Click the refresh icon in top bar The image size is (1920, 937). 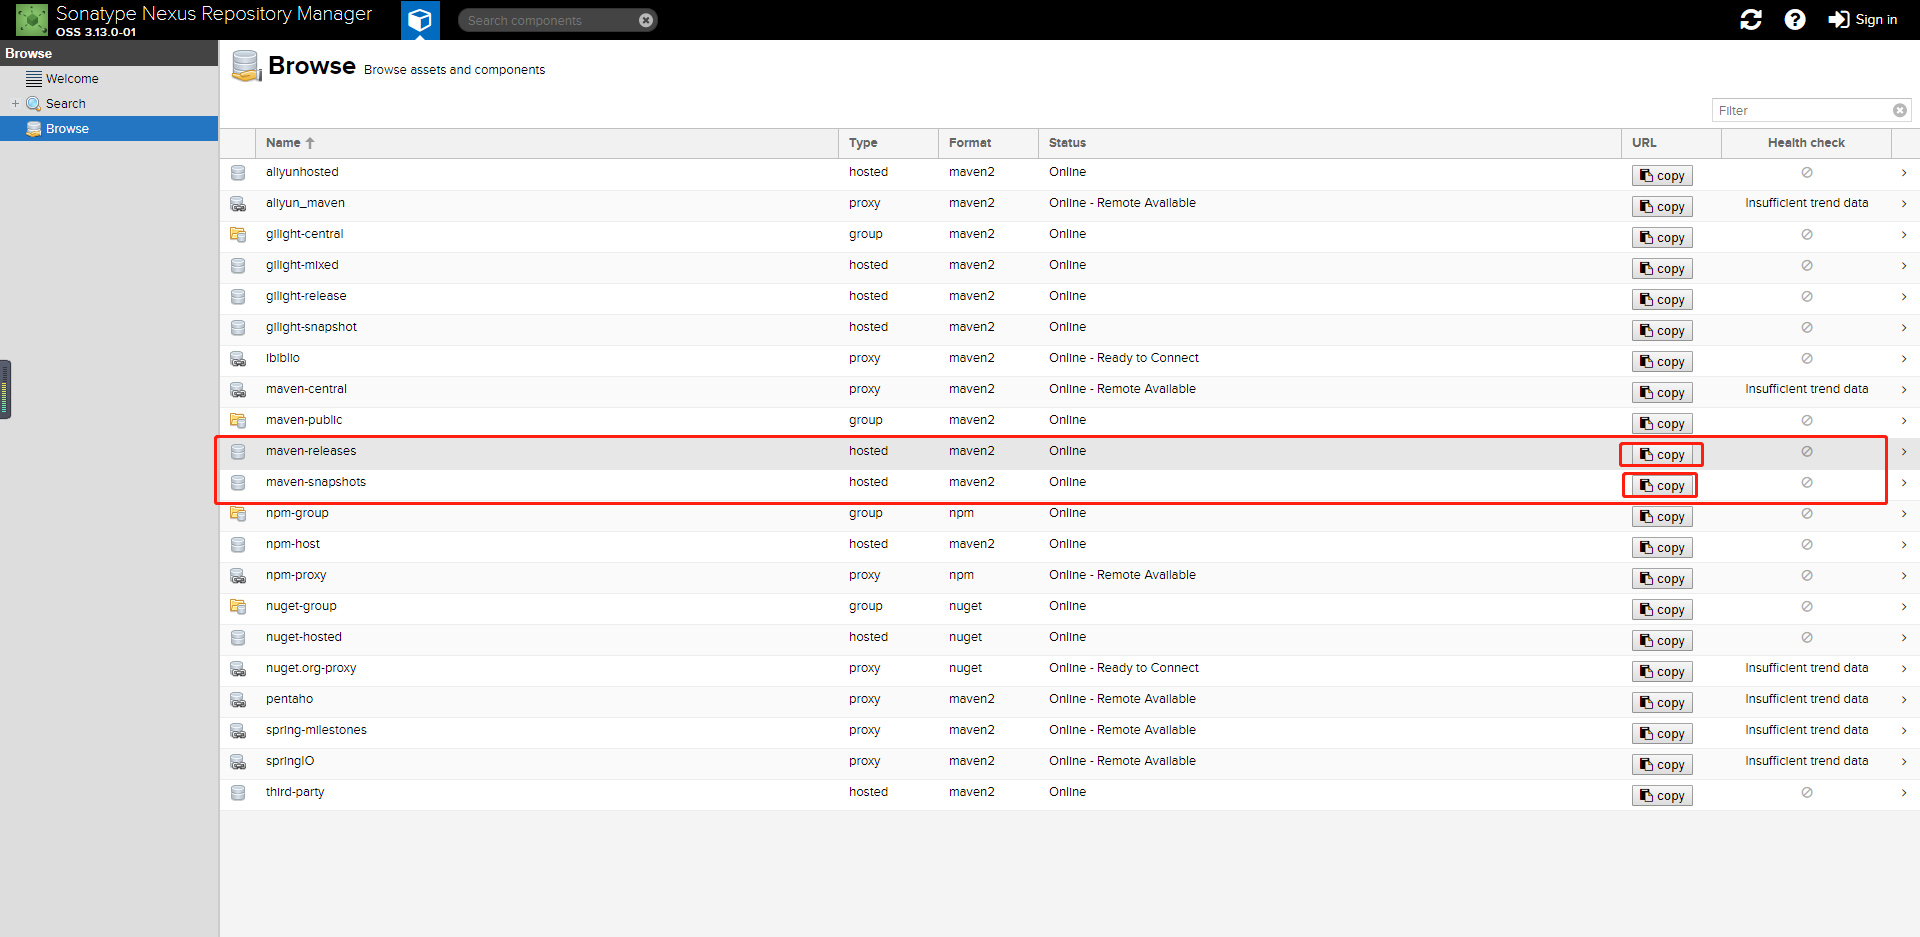(1751, 19)
